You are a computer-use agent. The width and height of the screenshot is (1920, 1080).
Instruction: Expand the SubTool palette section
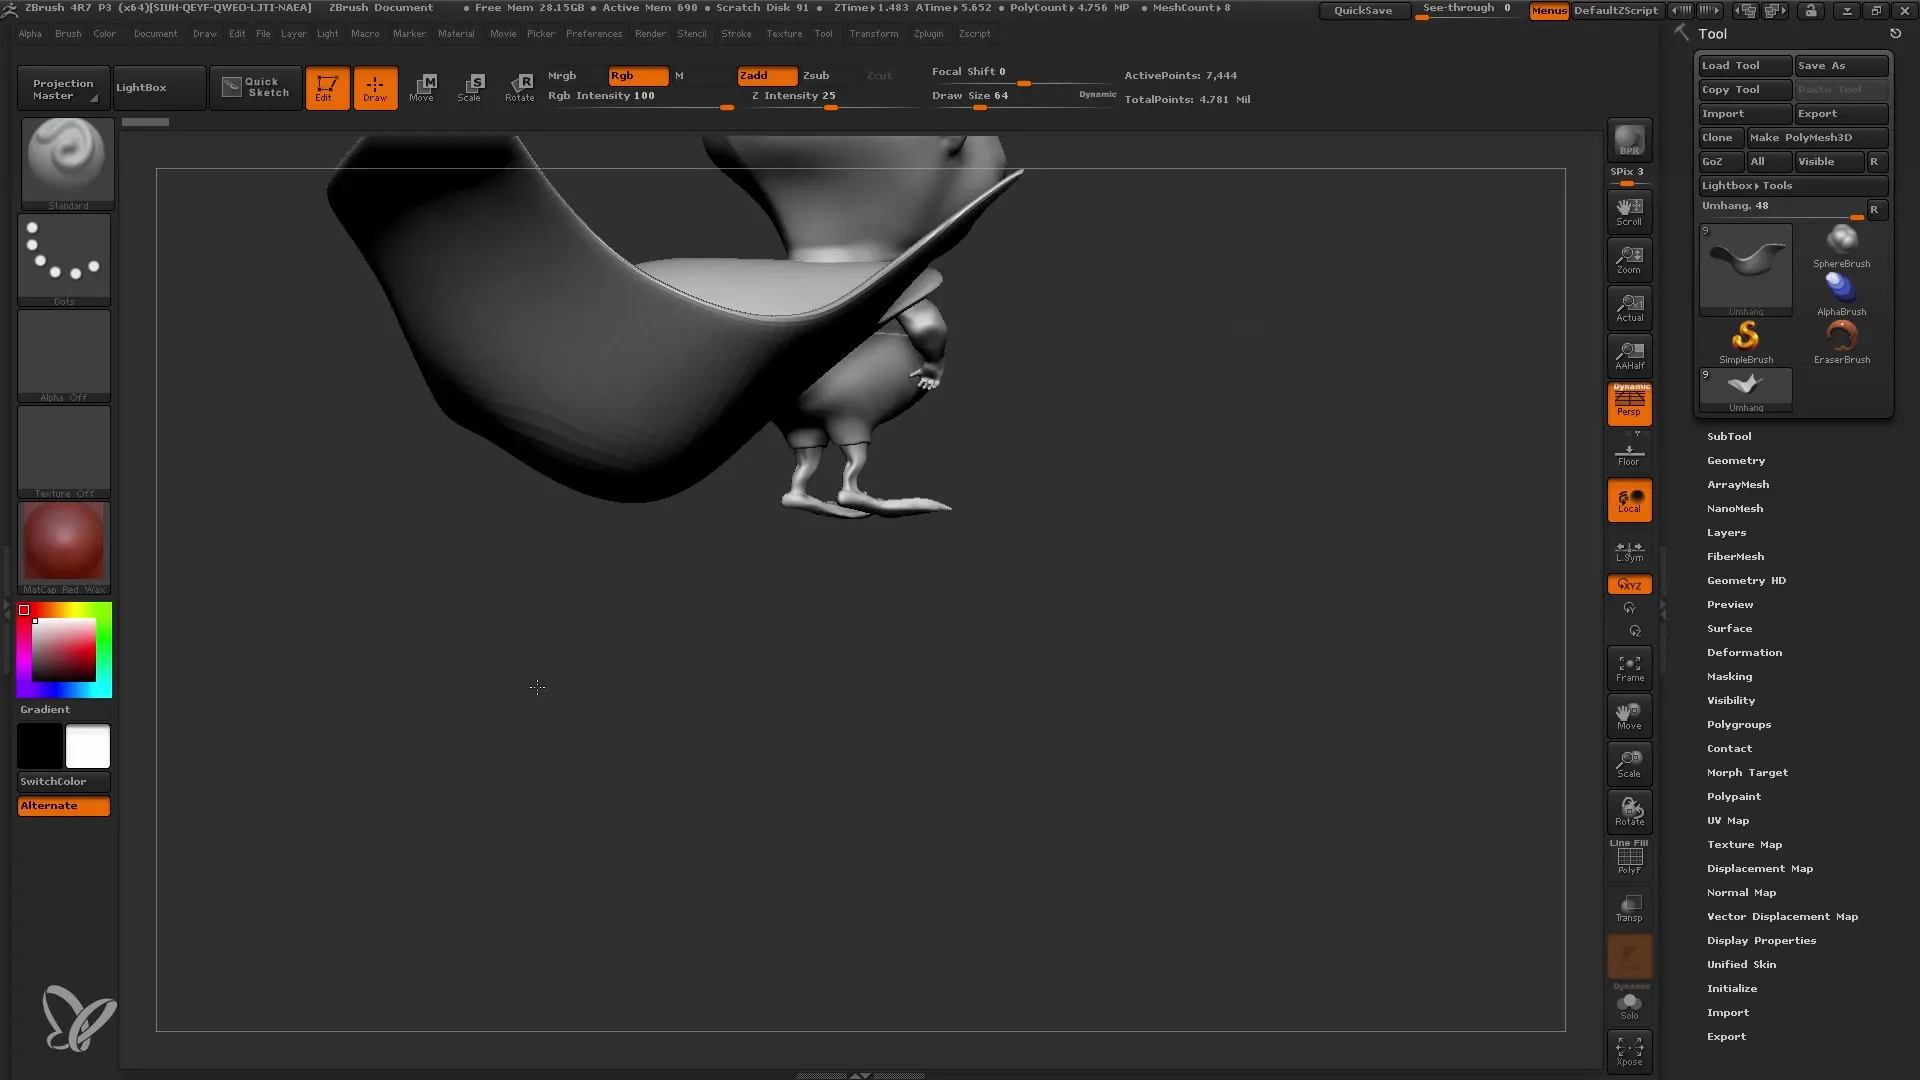pos(1729,436)
